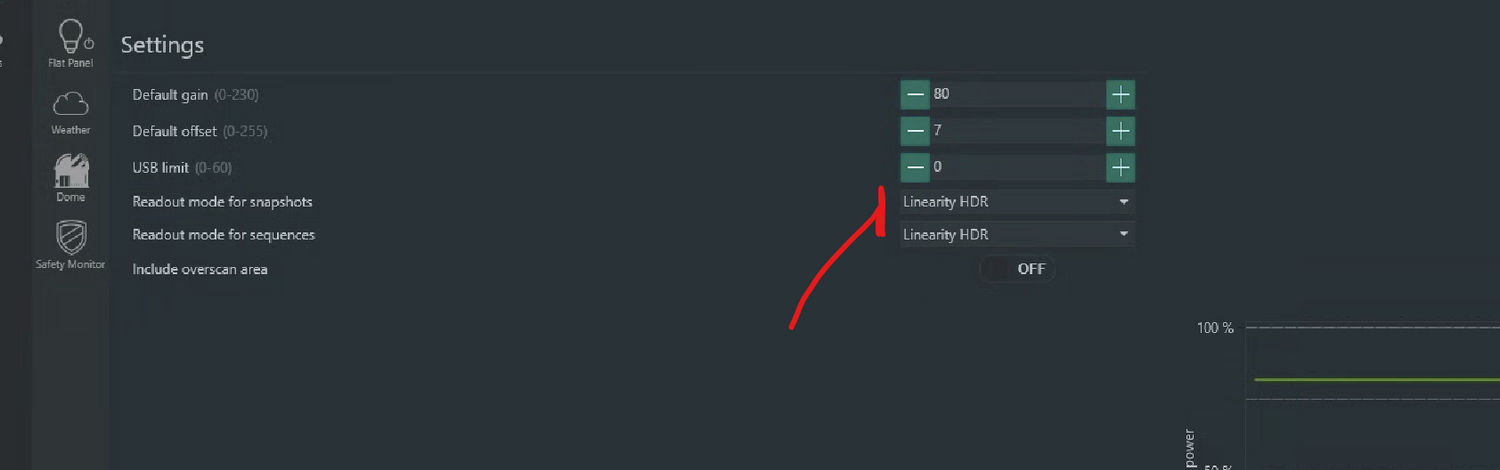This screenshot has height=470, width=1500.
Task: Click the Default offset value field
Action: (x=1015, y=131)
